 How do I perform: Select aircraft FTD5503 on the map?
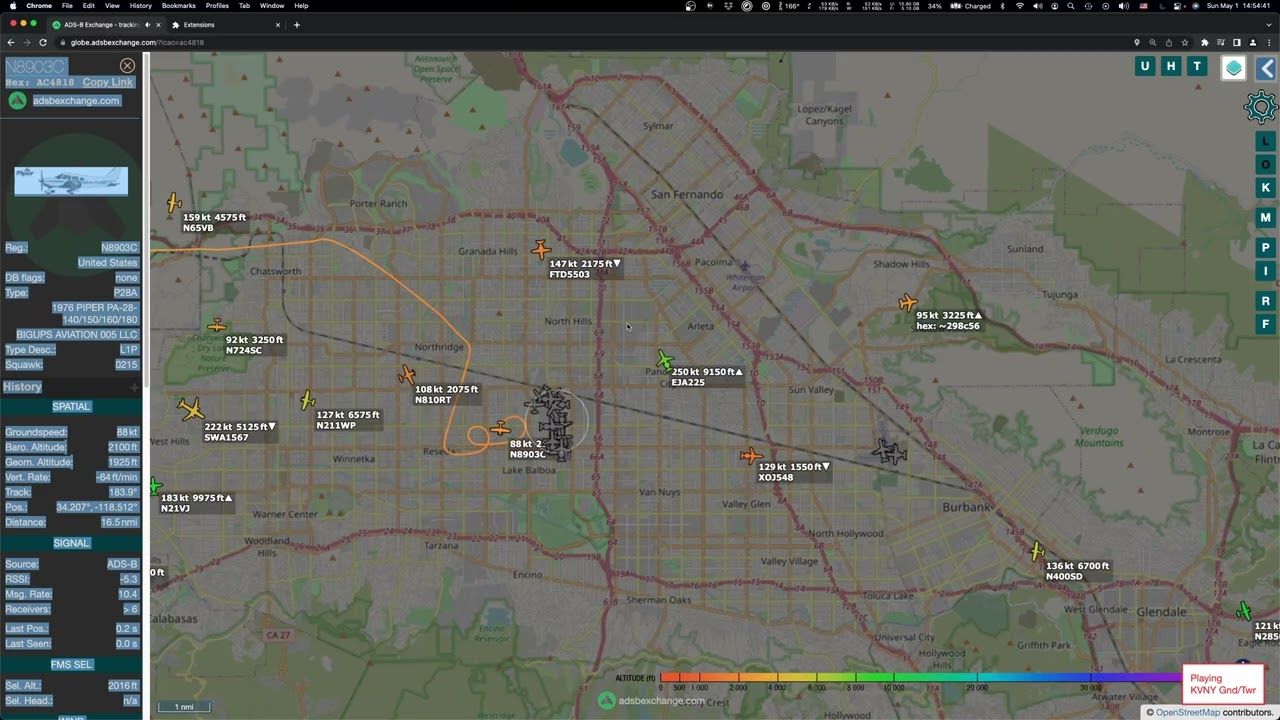pyautogui.click(x=541, y=249)
